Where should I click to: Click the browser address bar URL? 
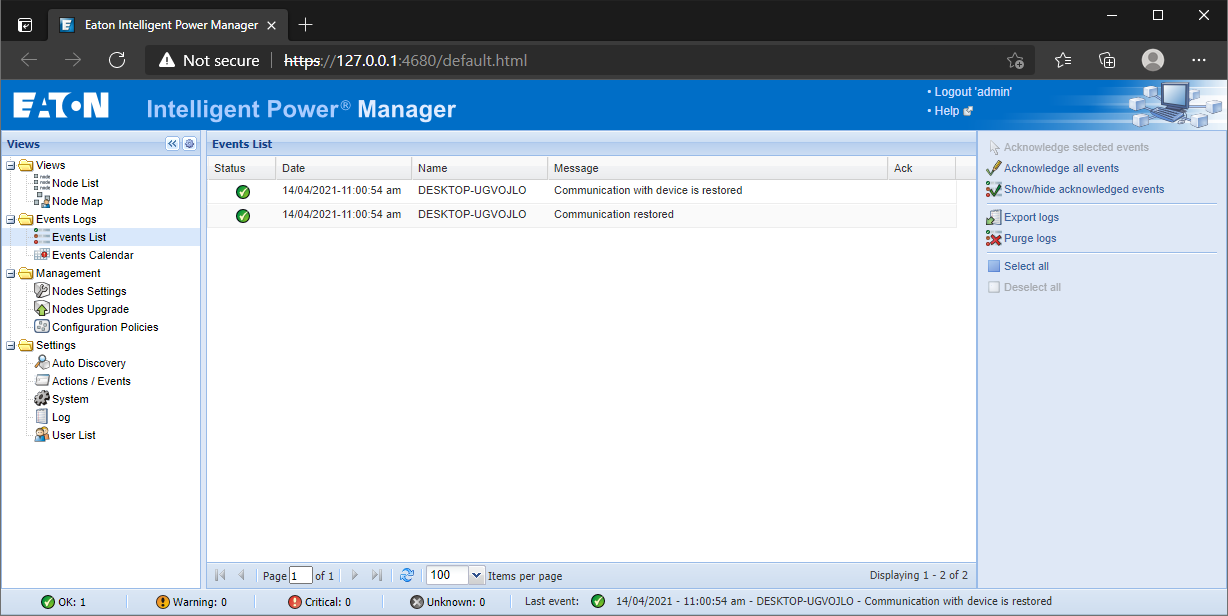tap(405, 60)
